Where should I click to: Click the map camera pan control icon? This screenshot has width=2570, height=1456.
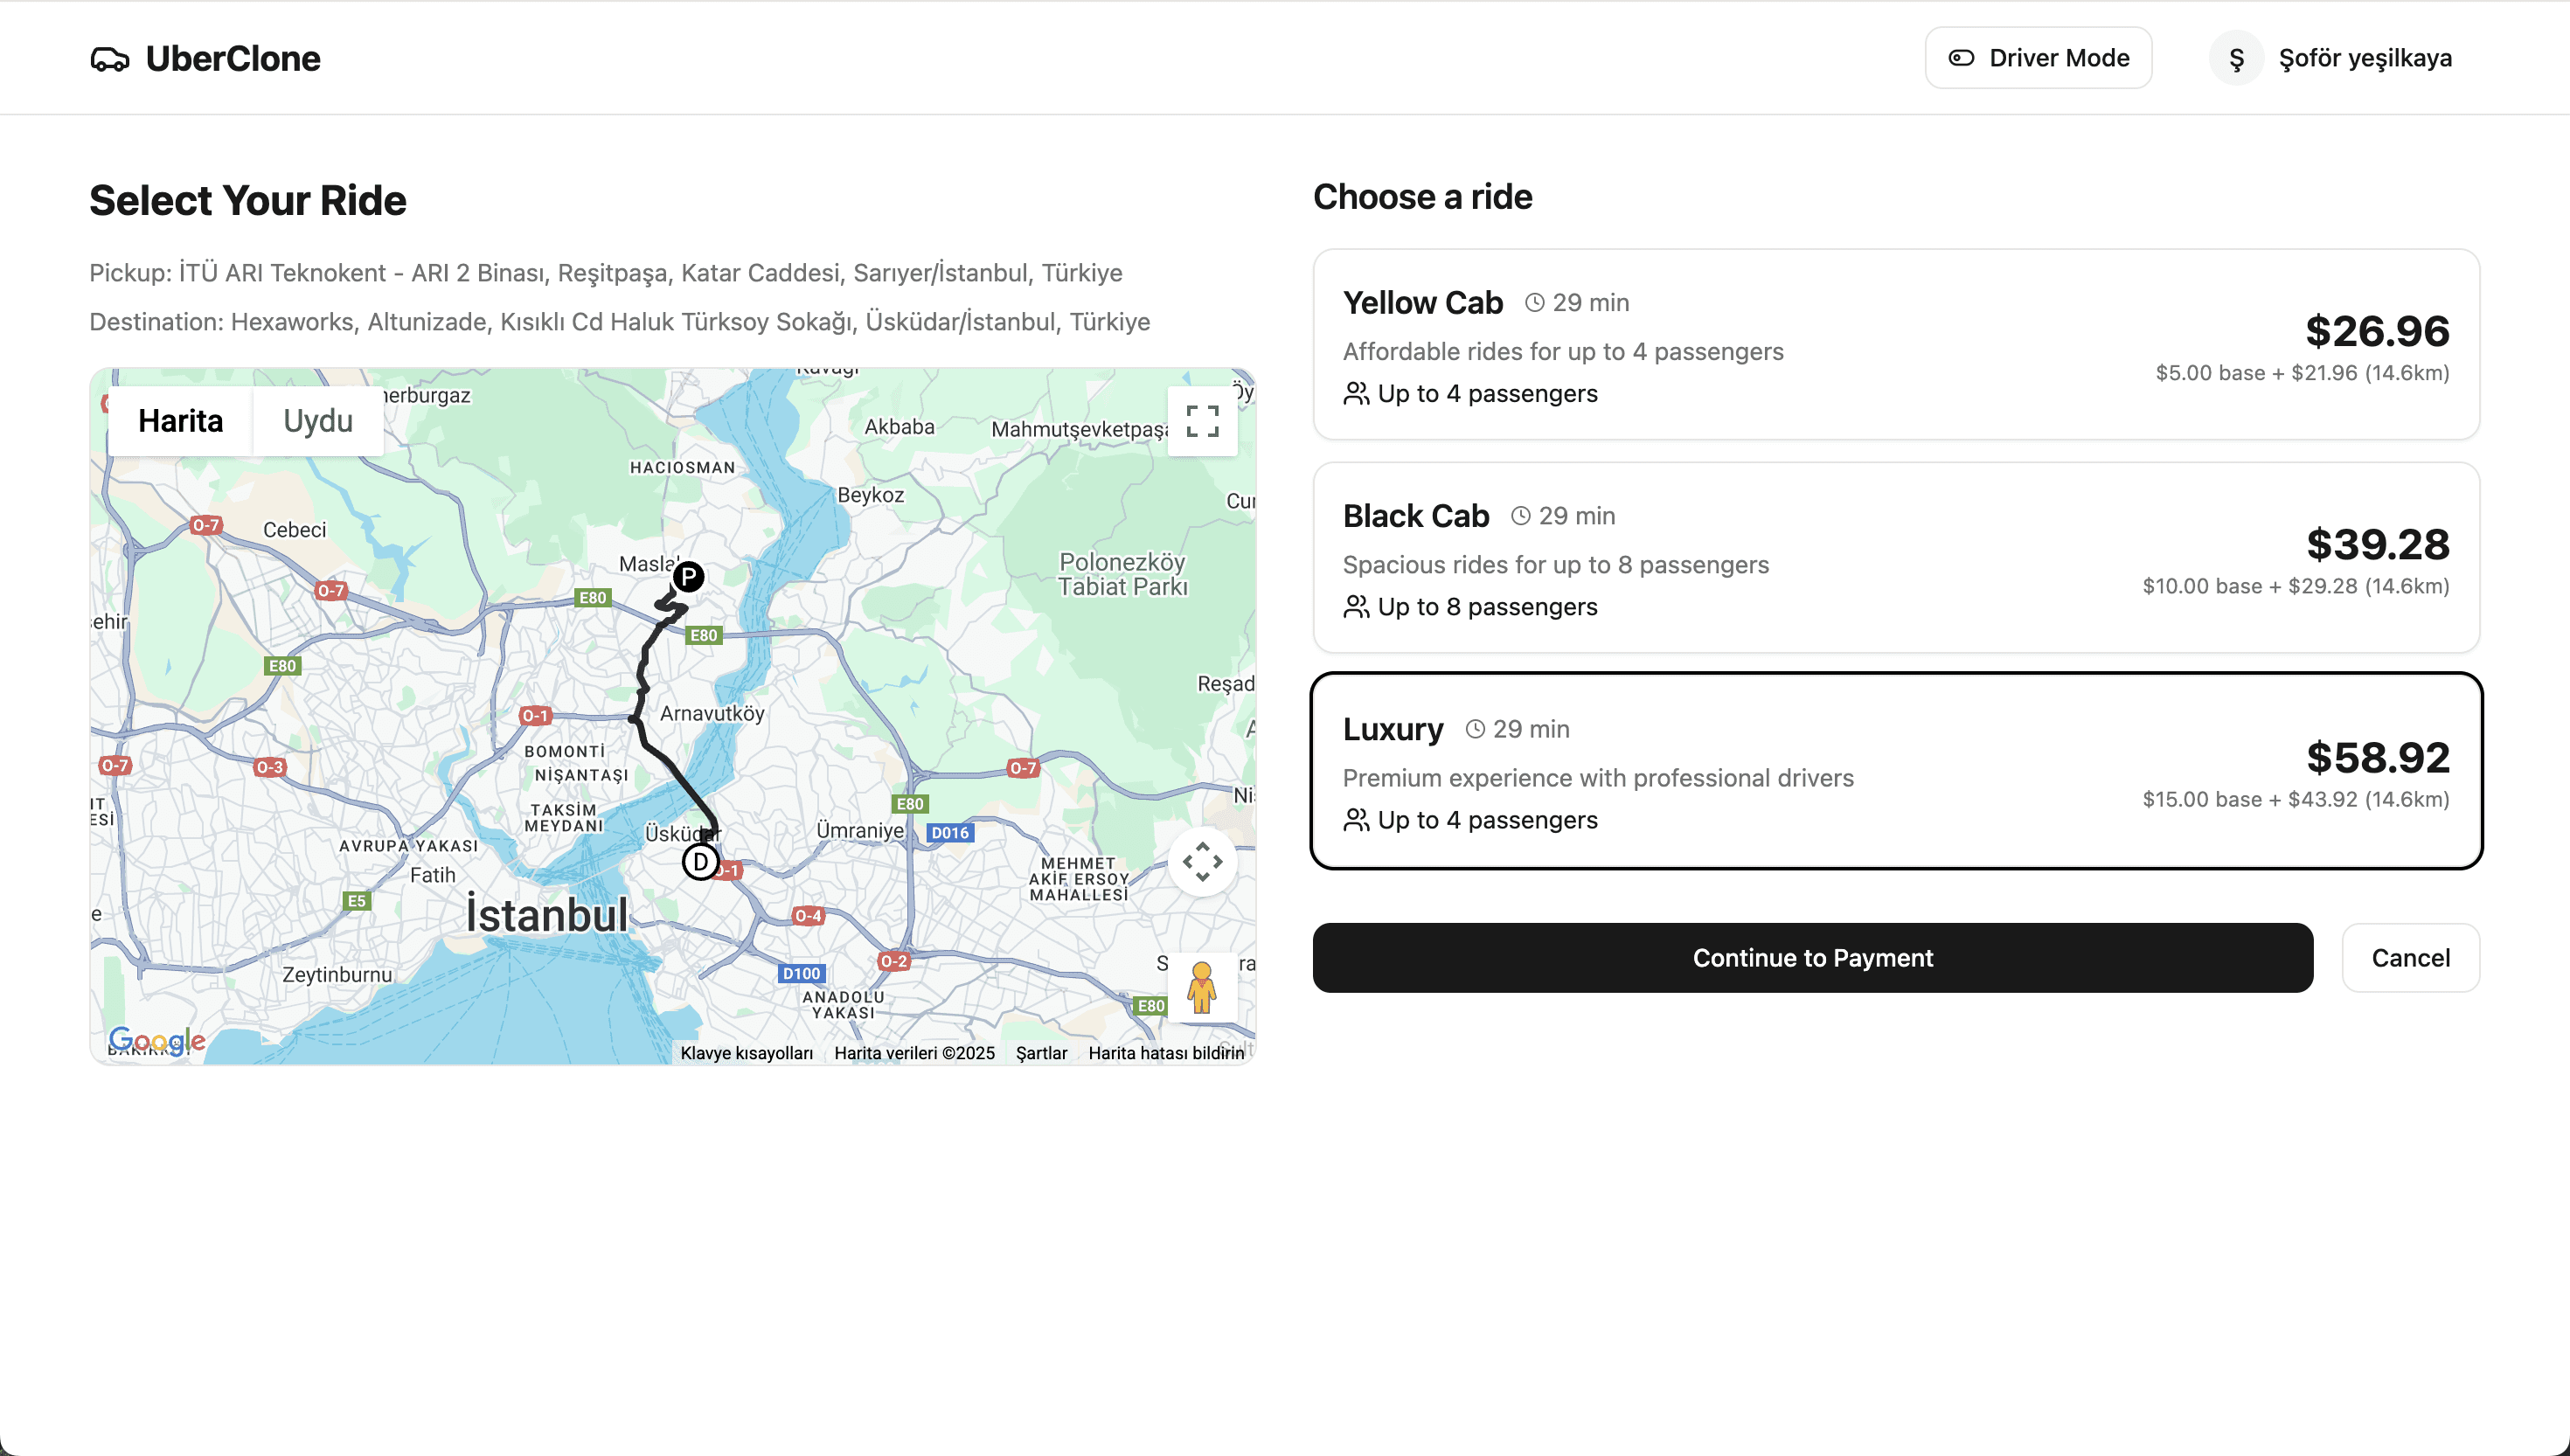coord(1202,861)
